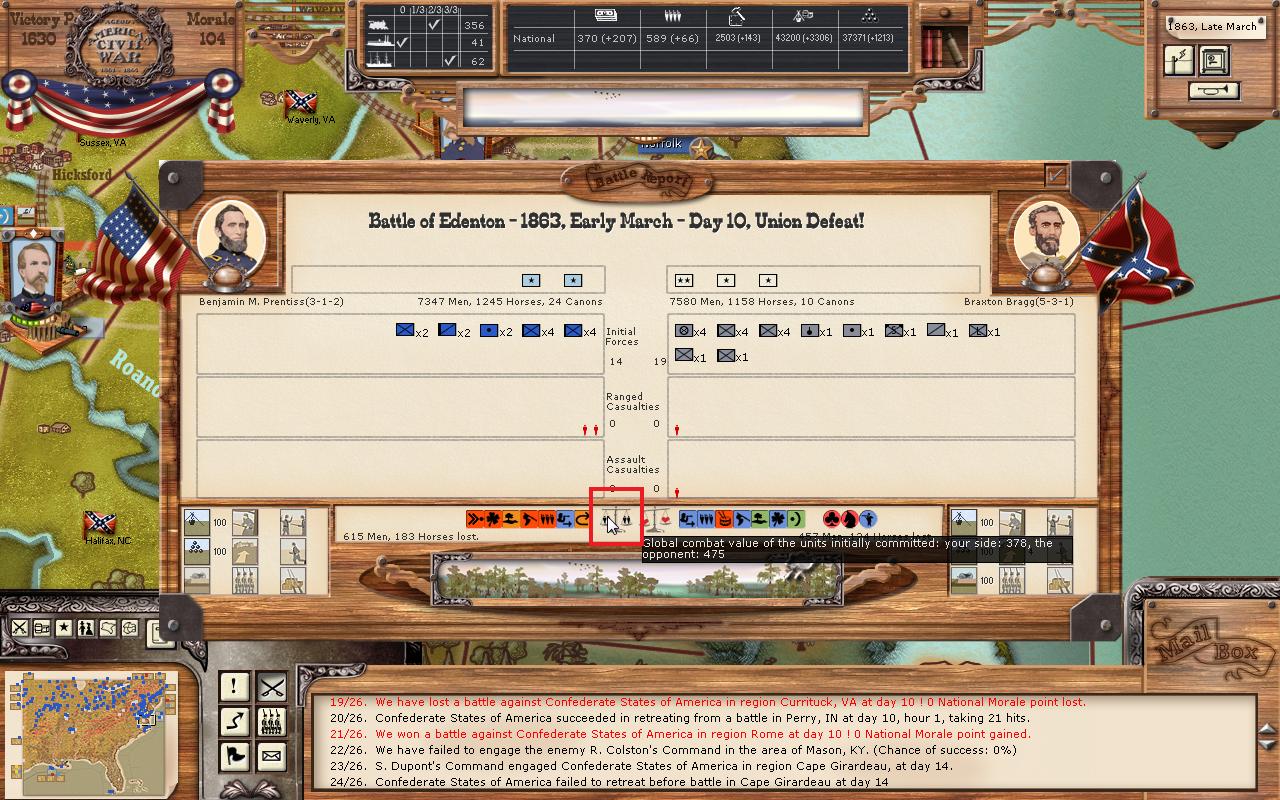Viewport: 1280px width, 800px height.
Task: Click the crossed sabers message filter icon
Action: [x=271, y=686]
